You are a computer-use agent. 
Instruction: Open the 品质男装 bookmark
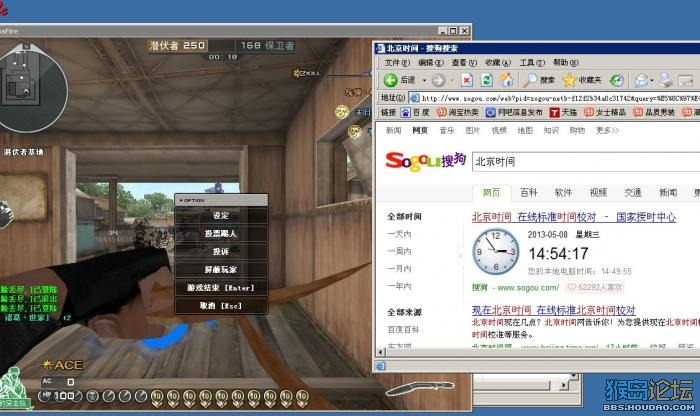point(654,112)
